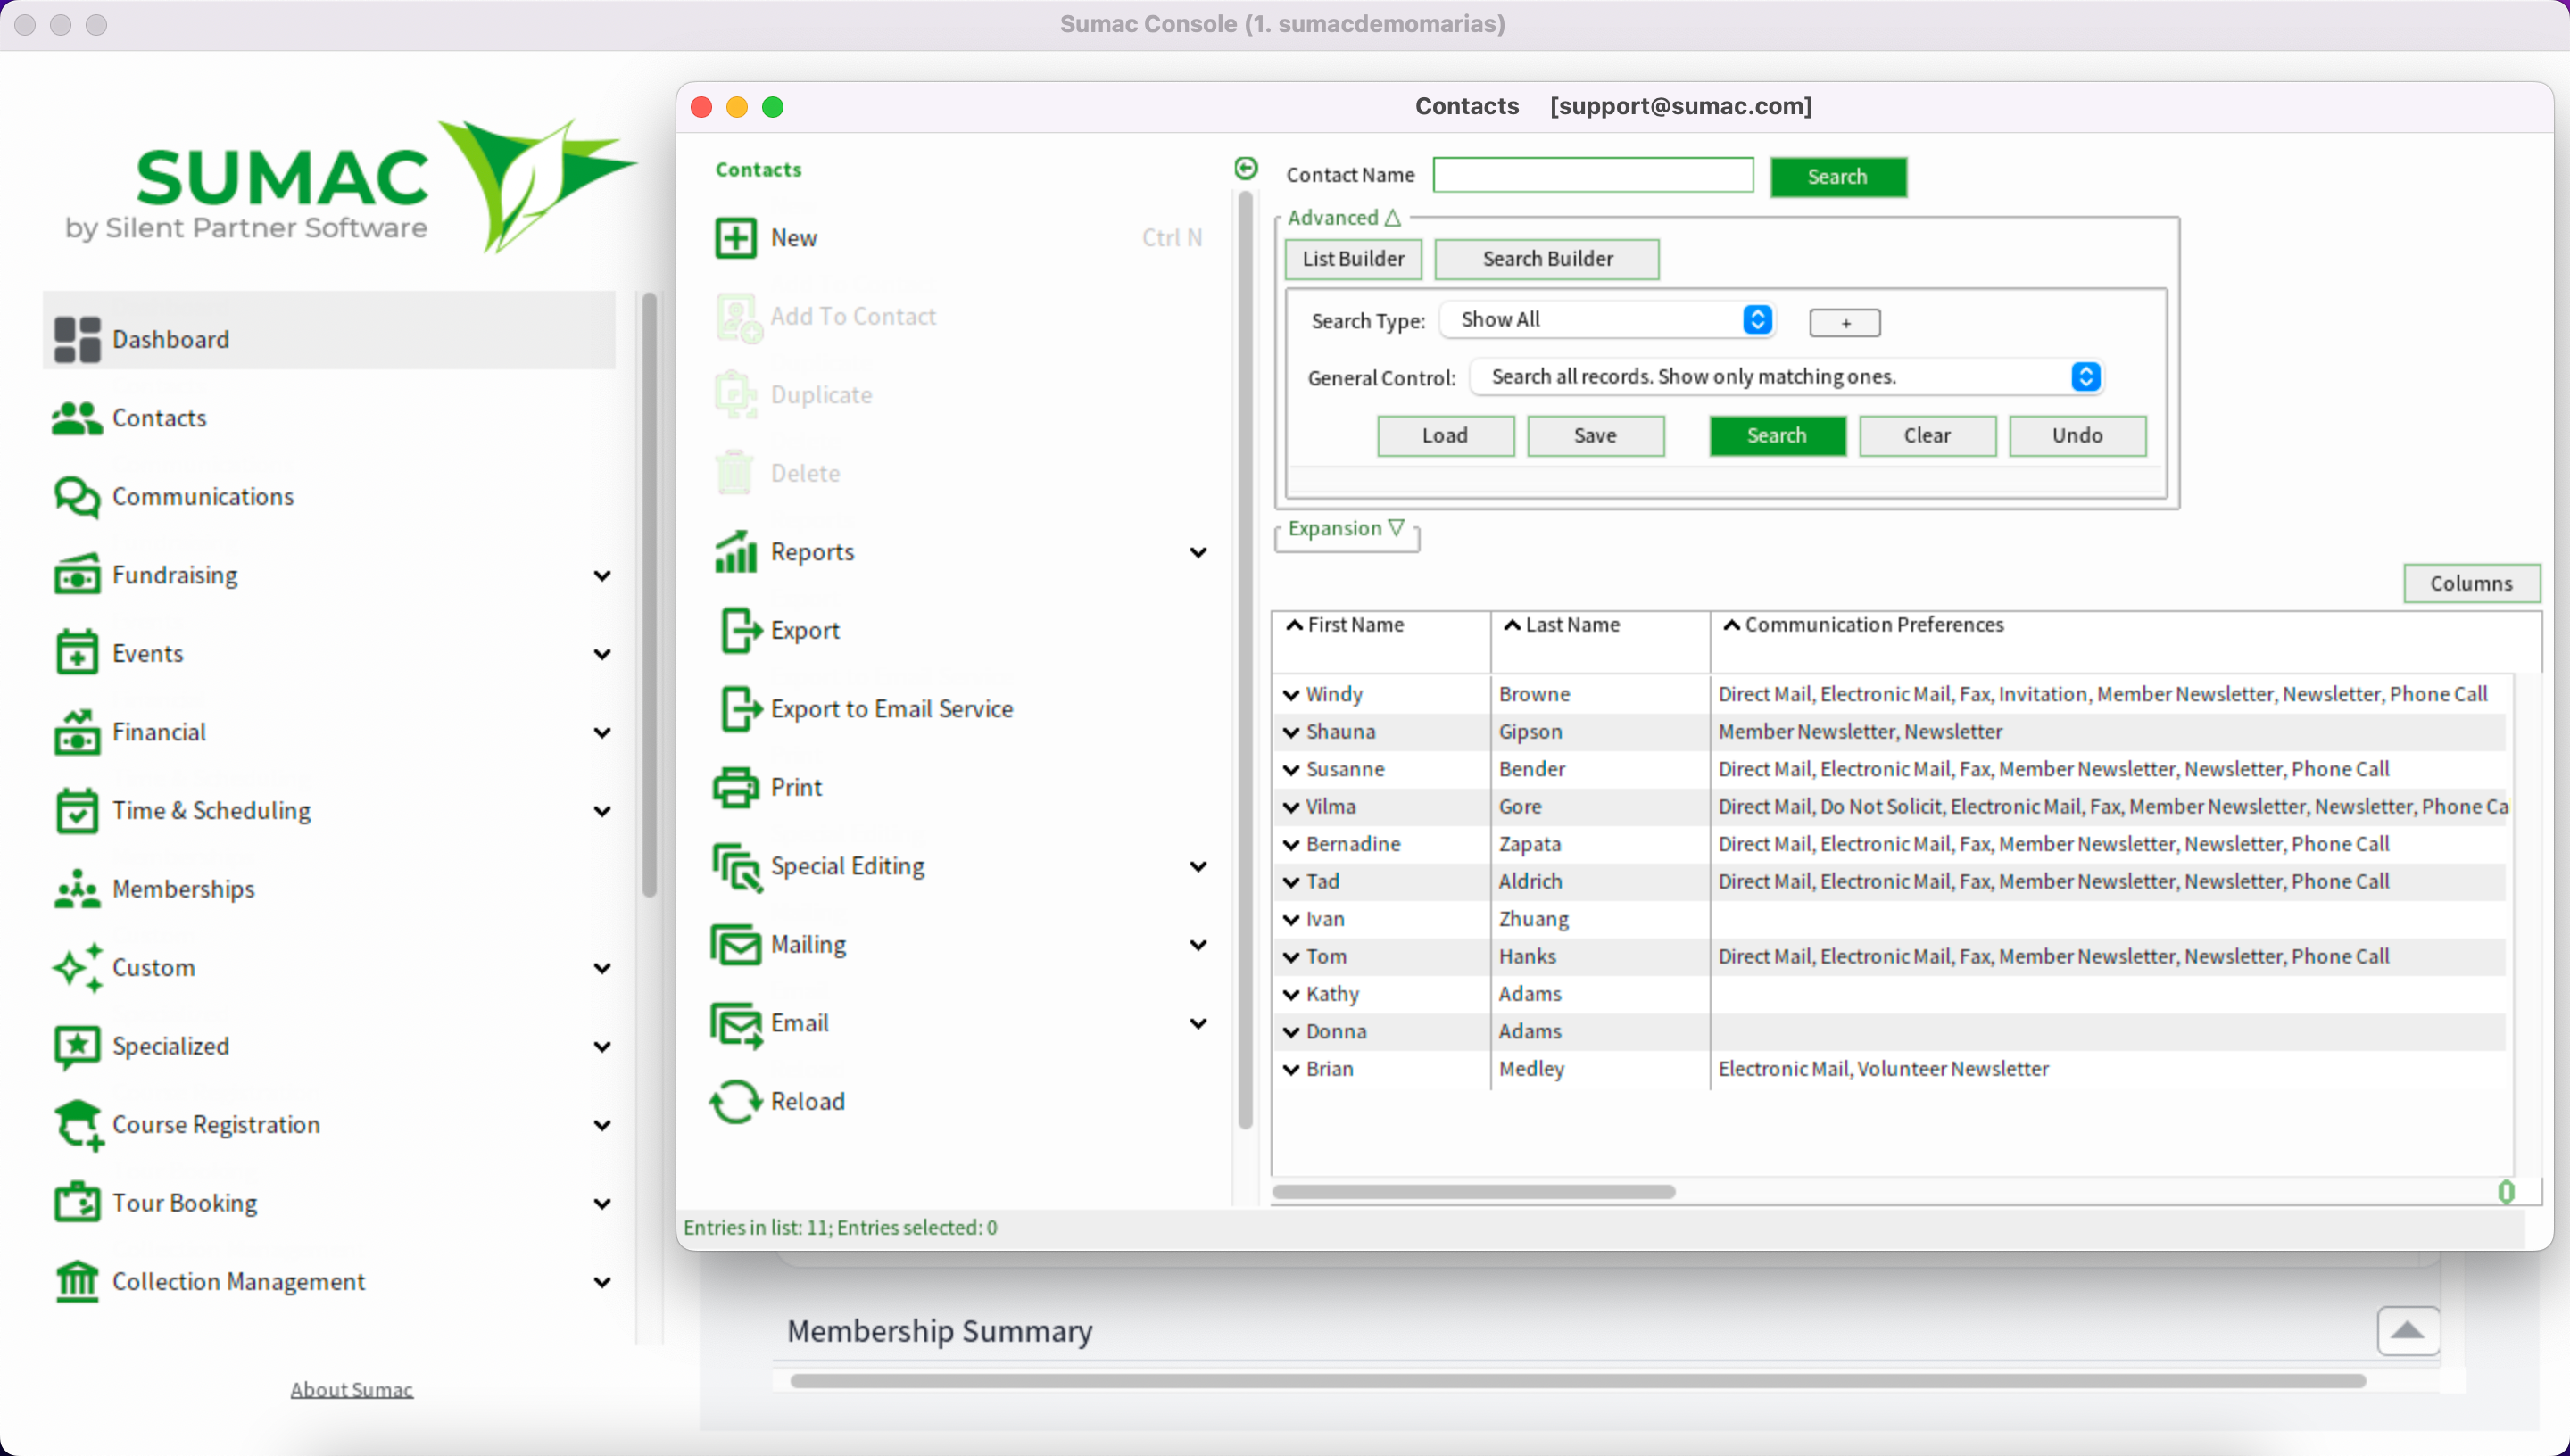Expand the Time & Scheduling section

click(602, 811)
